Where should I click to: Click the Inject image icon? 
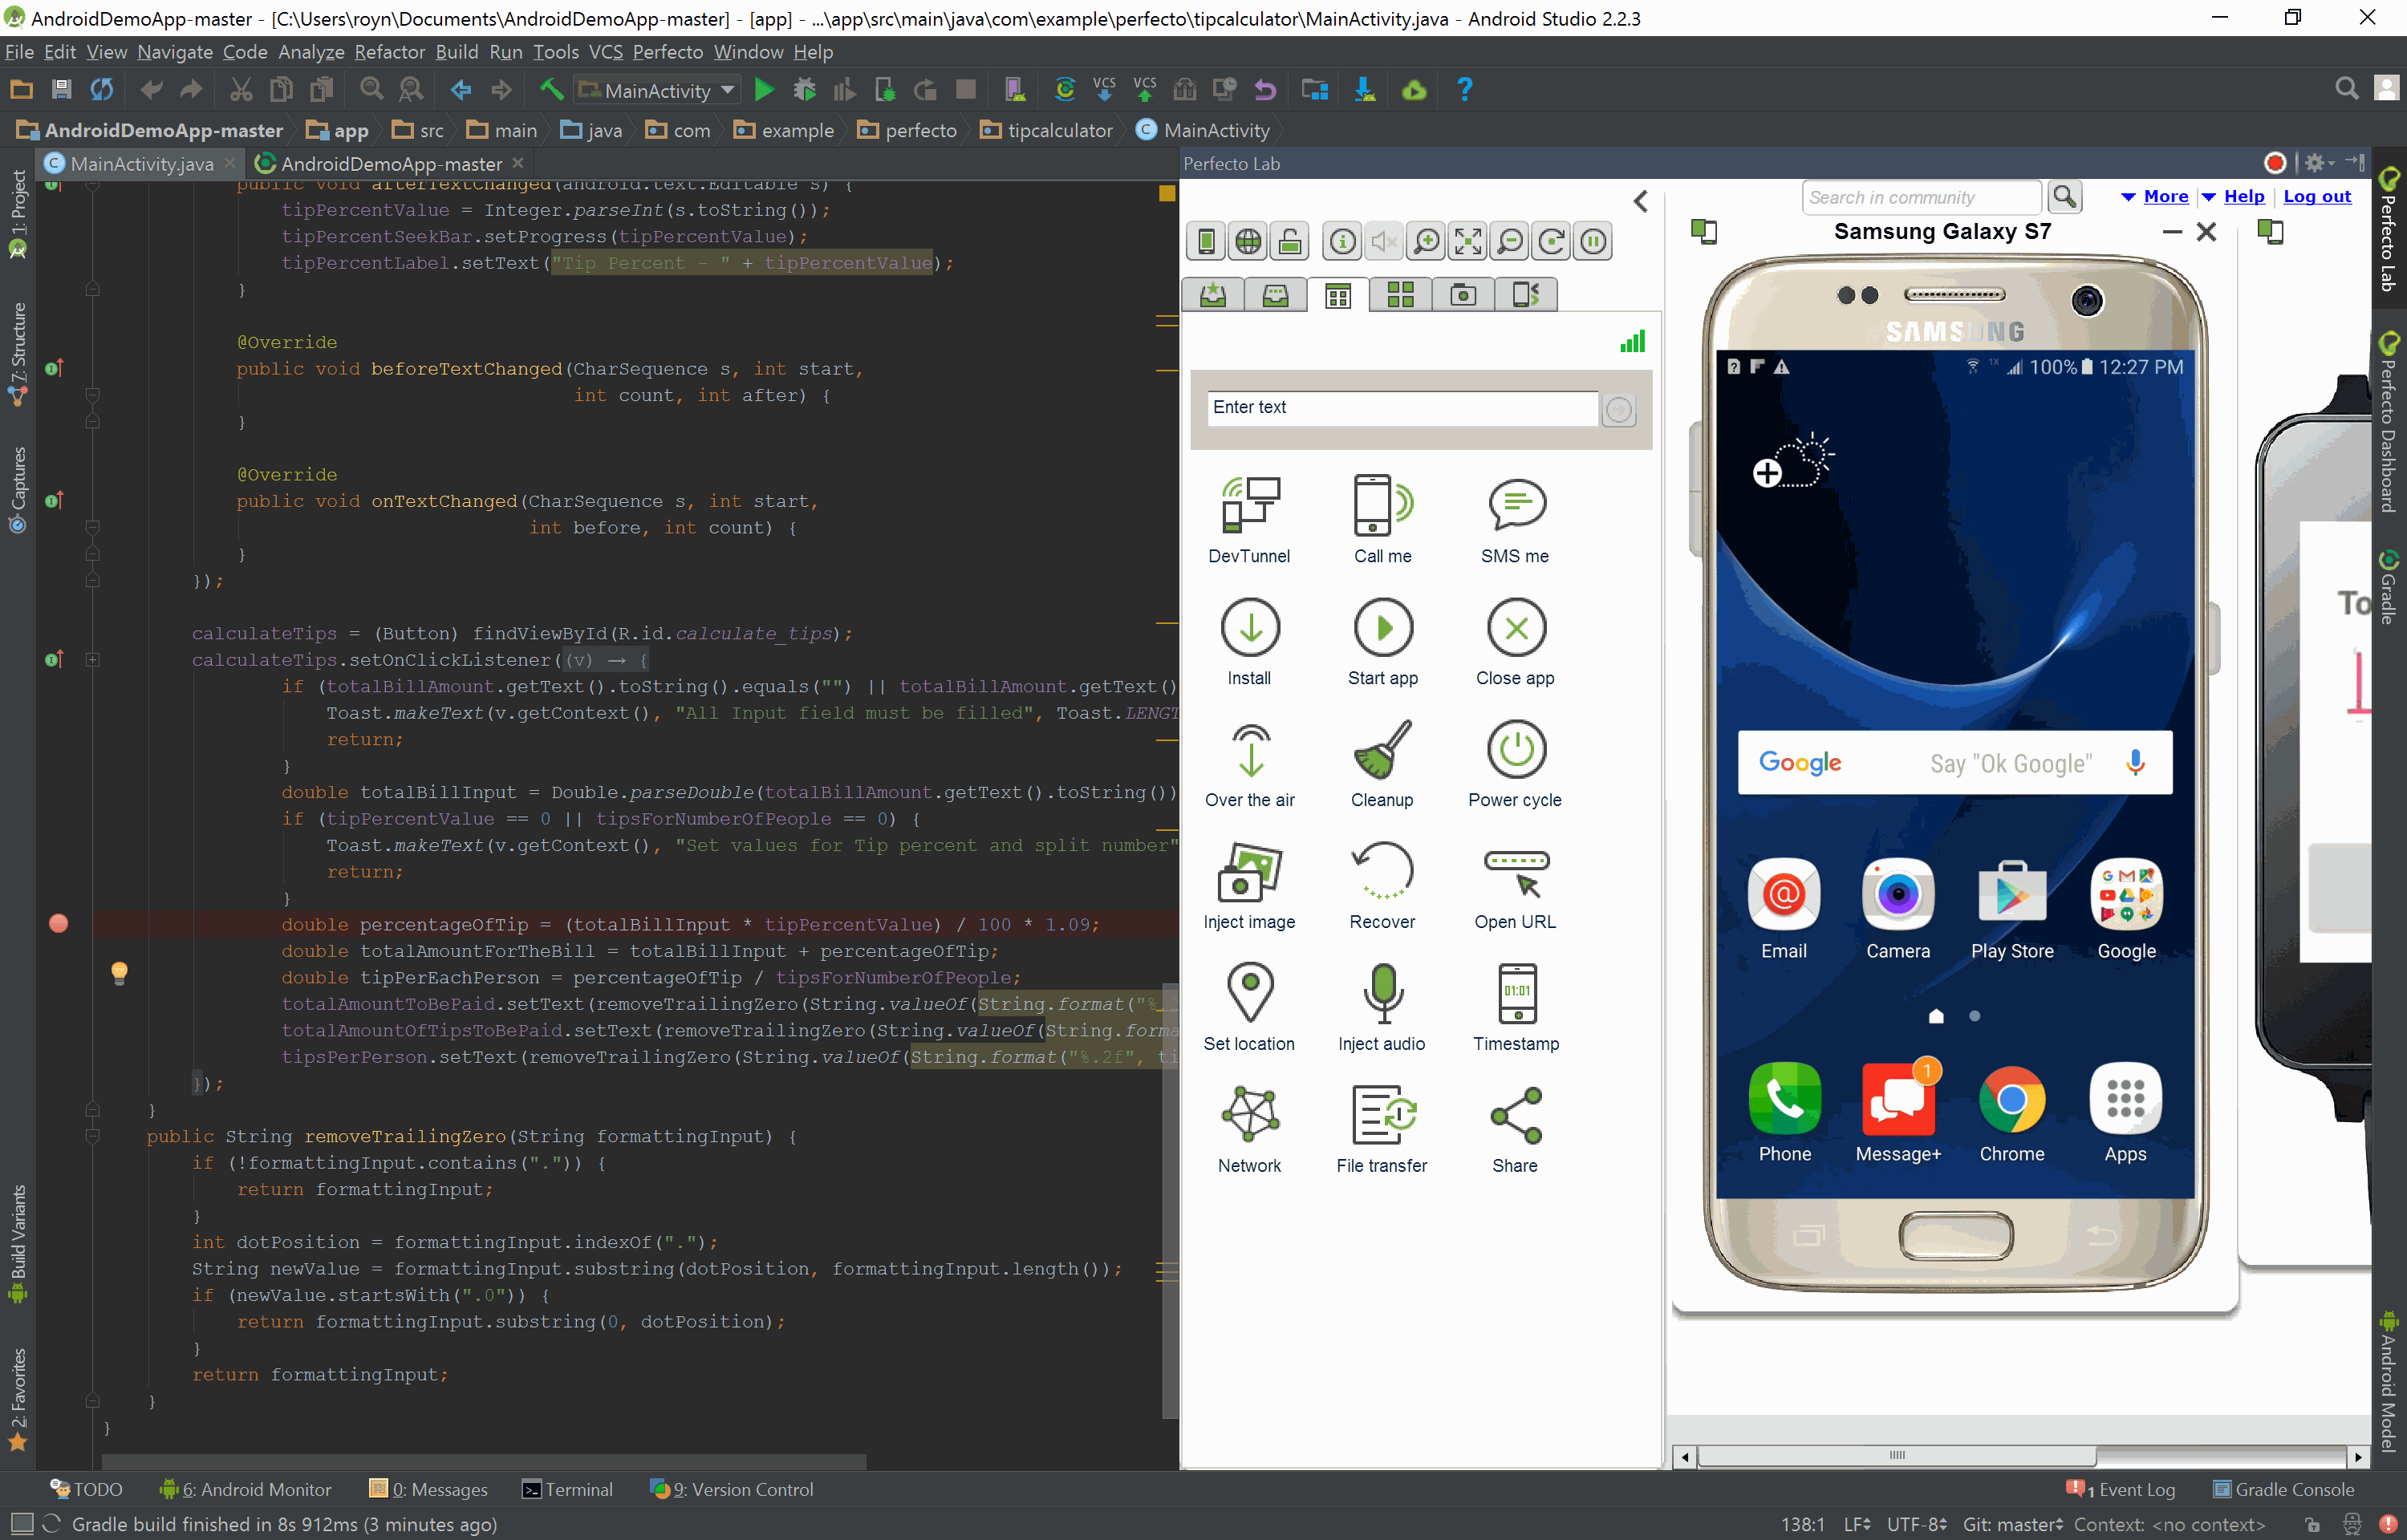click(1249, 871)
